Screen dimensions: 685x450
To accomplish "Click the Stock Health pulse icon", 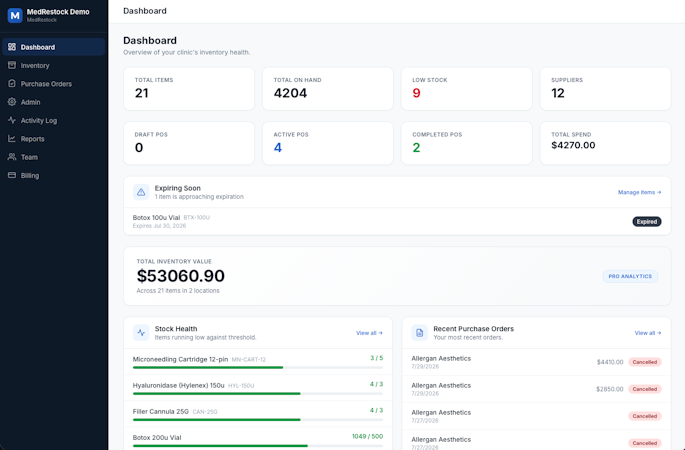I will (141, 333).
